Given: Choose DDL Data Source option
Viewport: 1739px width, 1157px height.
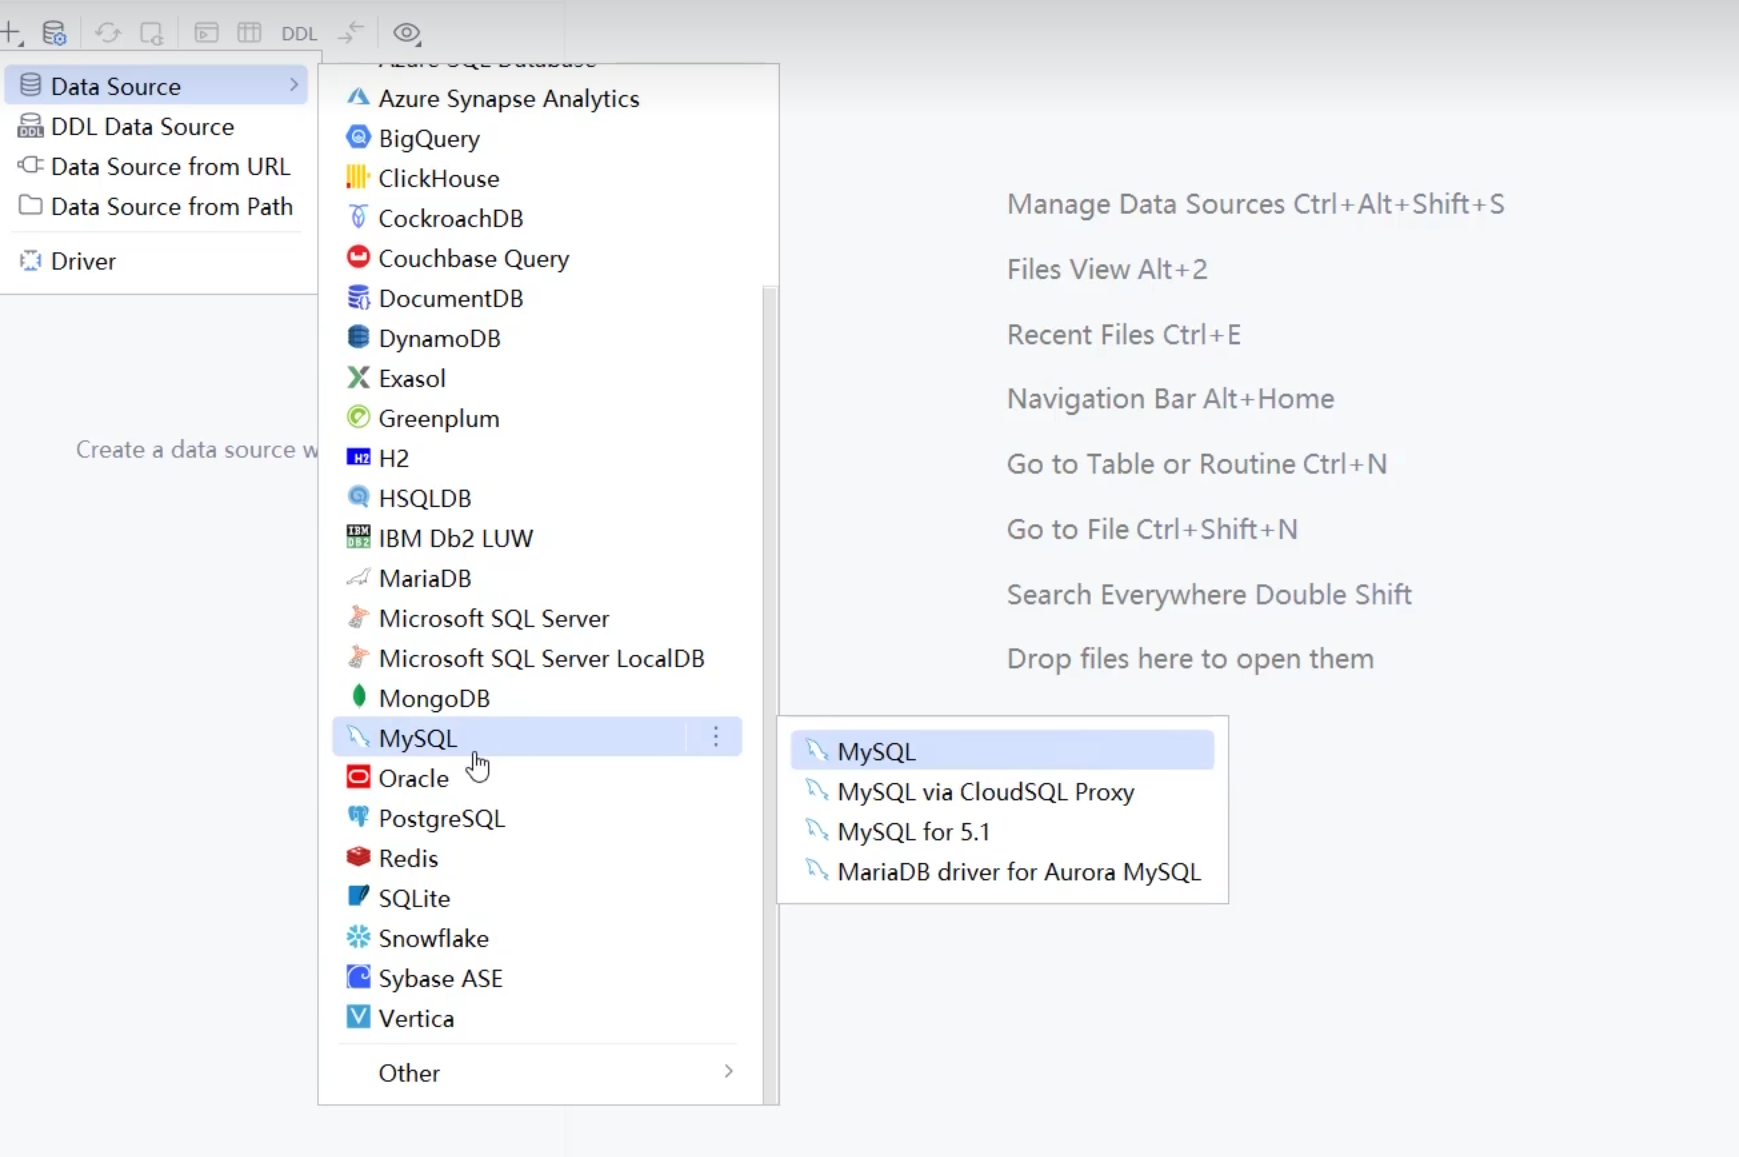Looking at the screenshot, I should [142, 126].
